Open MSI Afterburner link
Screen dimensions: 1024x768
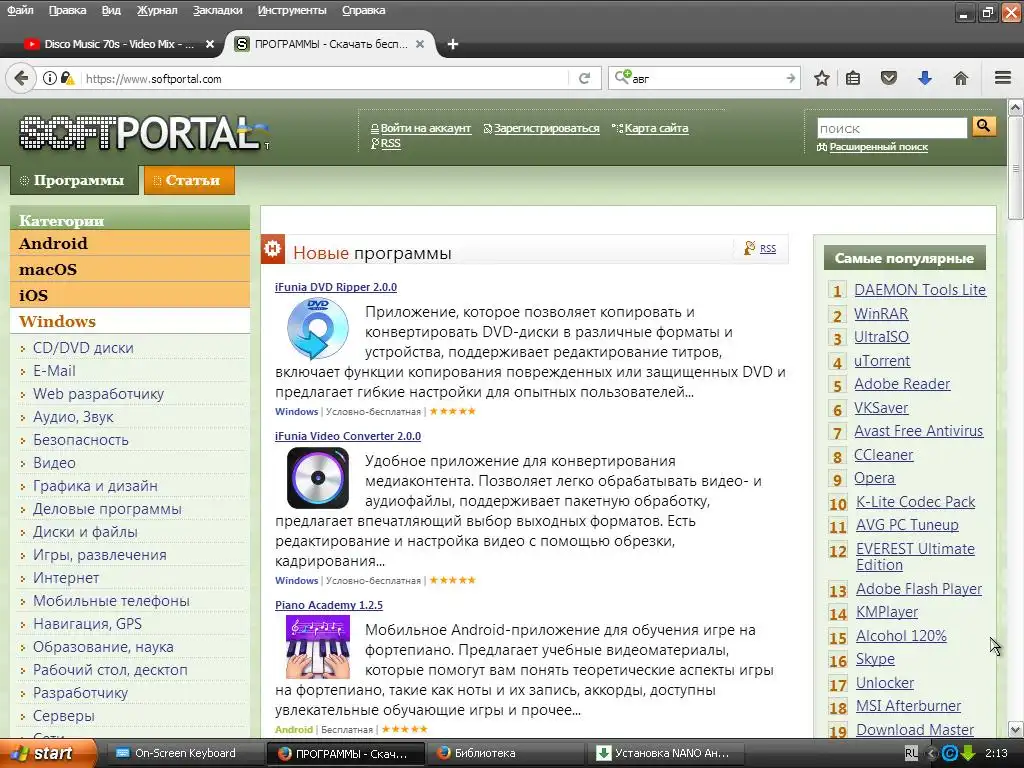908,706
